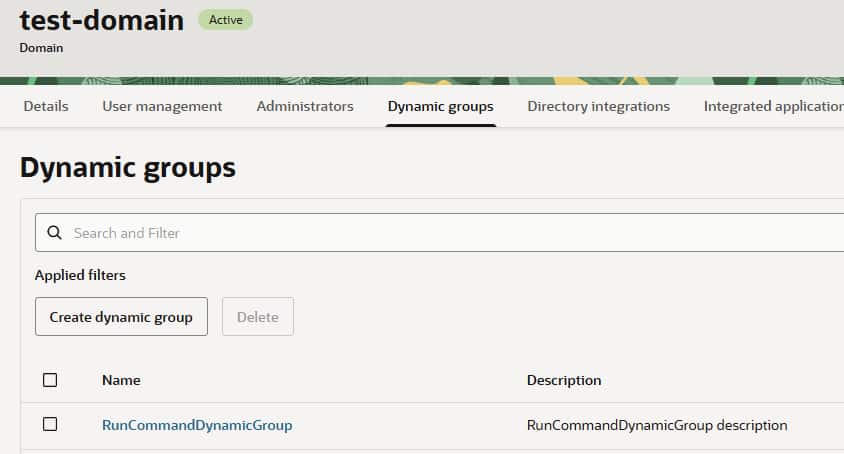The width and height of the screenshot is (844, 454).
Task: Click the Description column header
Action: [564, 380]
